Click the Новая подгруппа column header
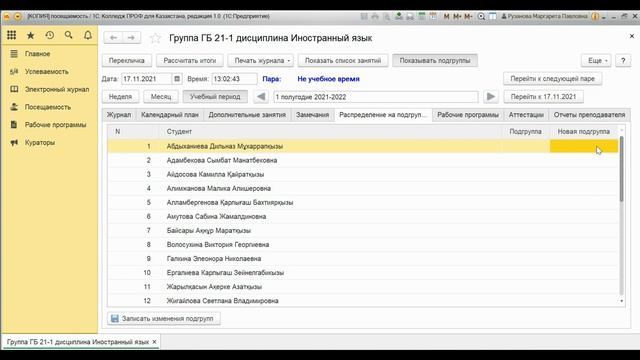640x360 pixels. click(x=583, y=131)
